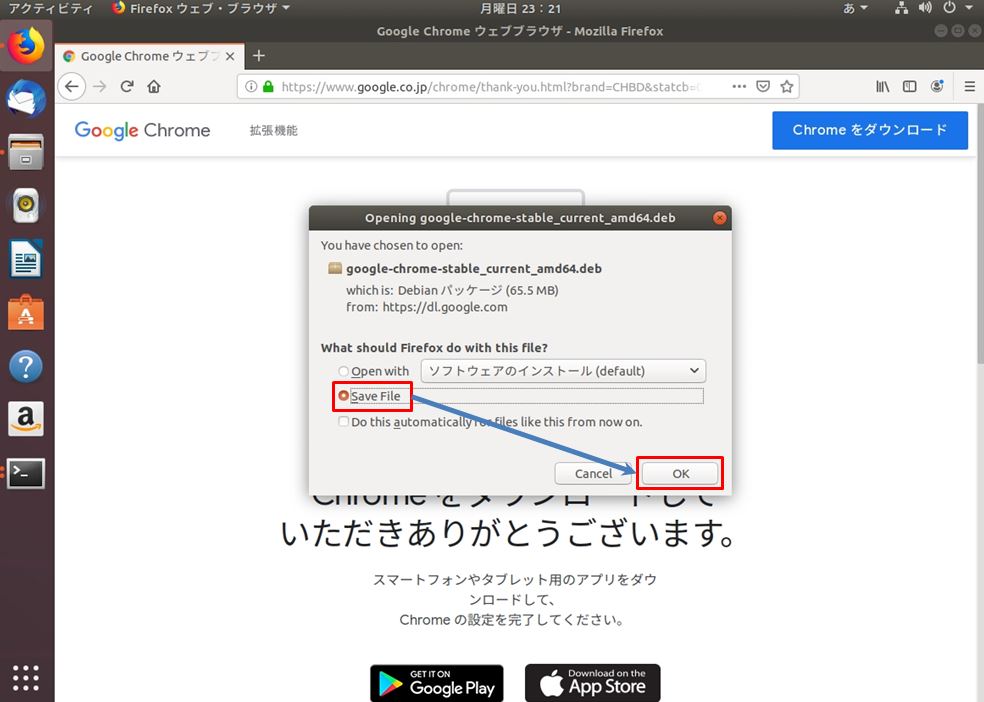This screenshot has width=984, height=702.
Task: Click OK in the download dialog
Action: tap(680, 474)
